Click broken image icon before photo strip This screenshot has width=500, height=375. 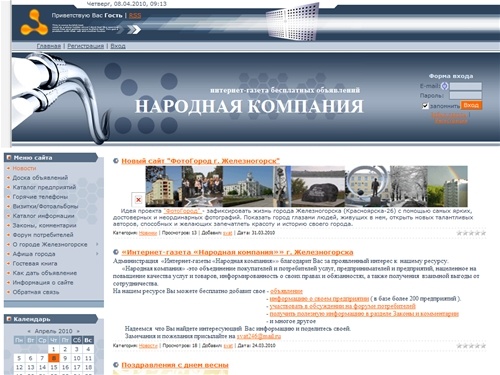(x=138, y=200)
